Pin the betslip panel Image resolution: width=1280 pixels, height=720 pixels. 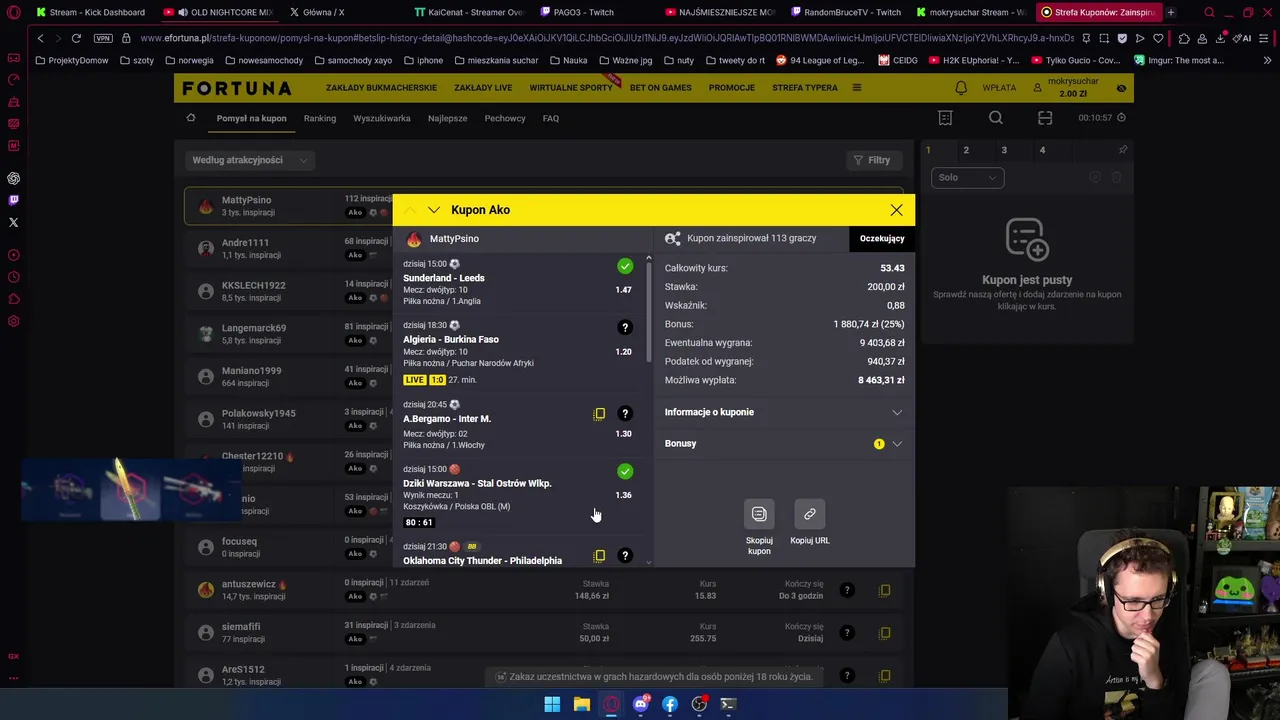click(x=1122, y=150)
